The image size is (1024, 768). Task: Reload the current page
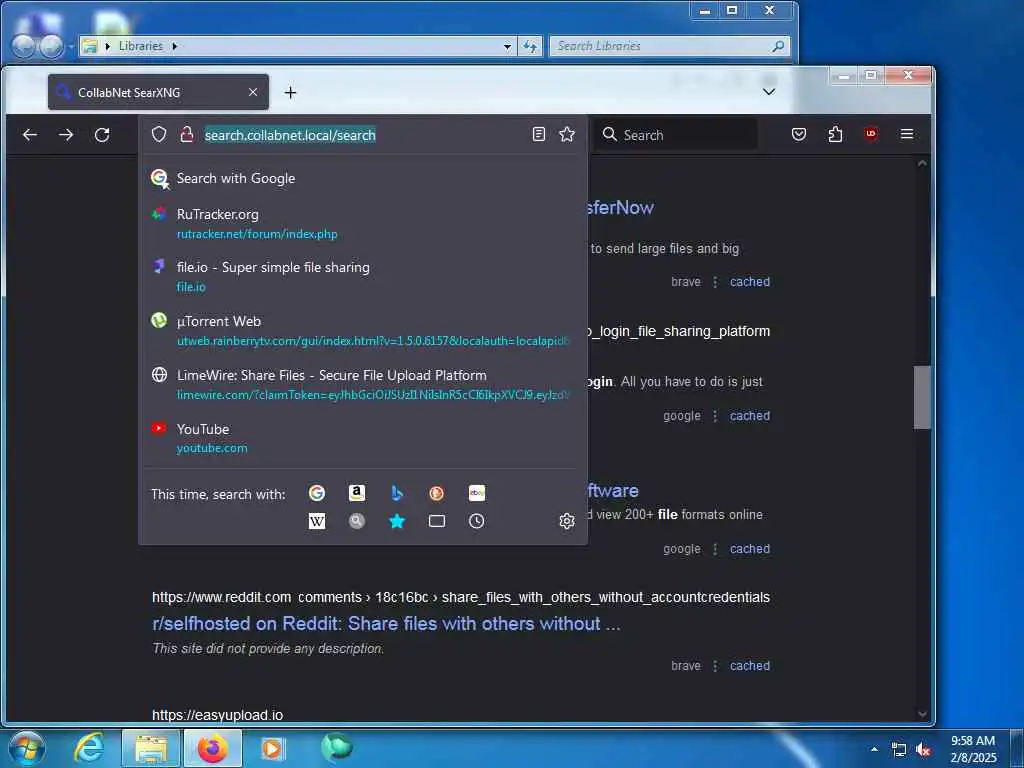(x=102, y=135)
